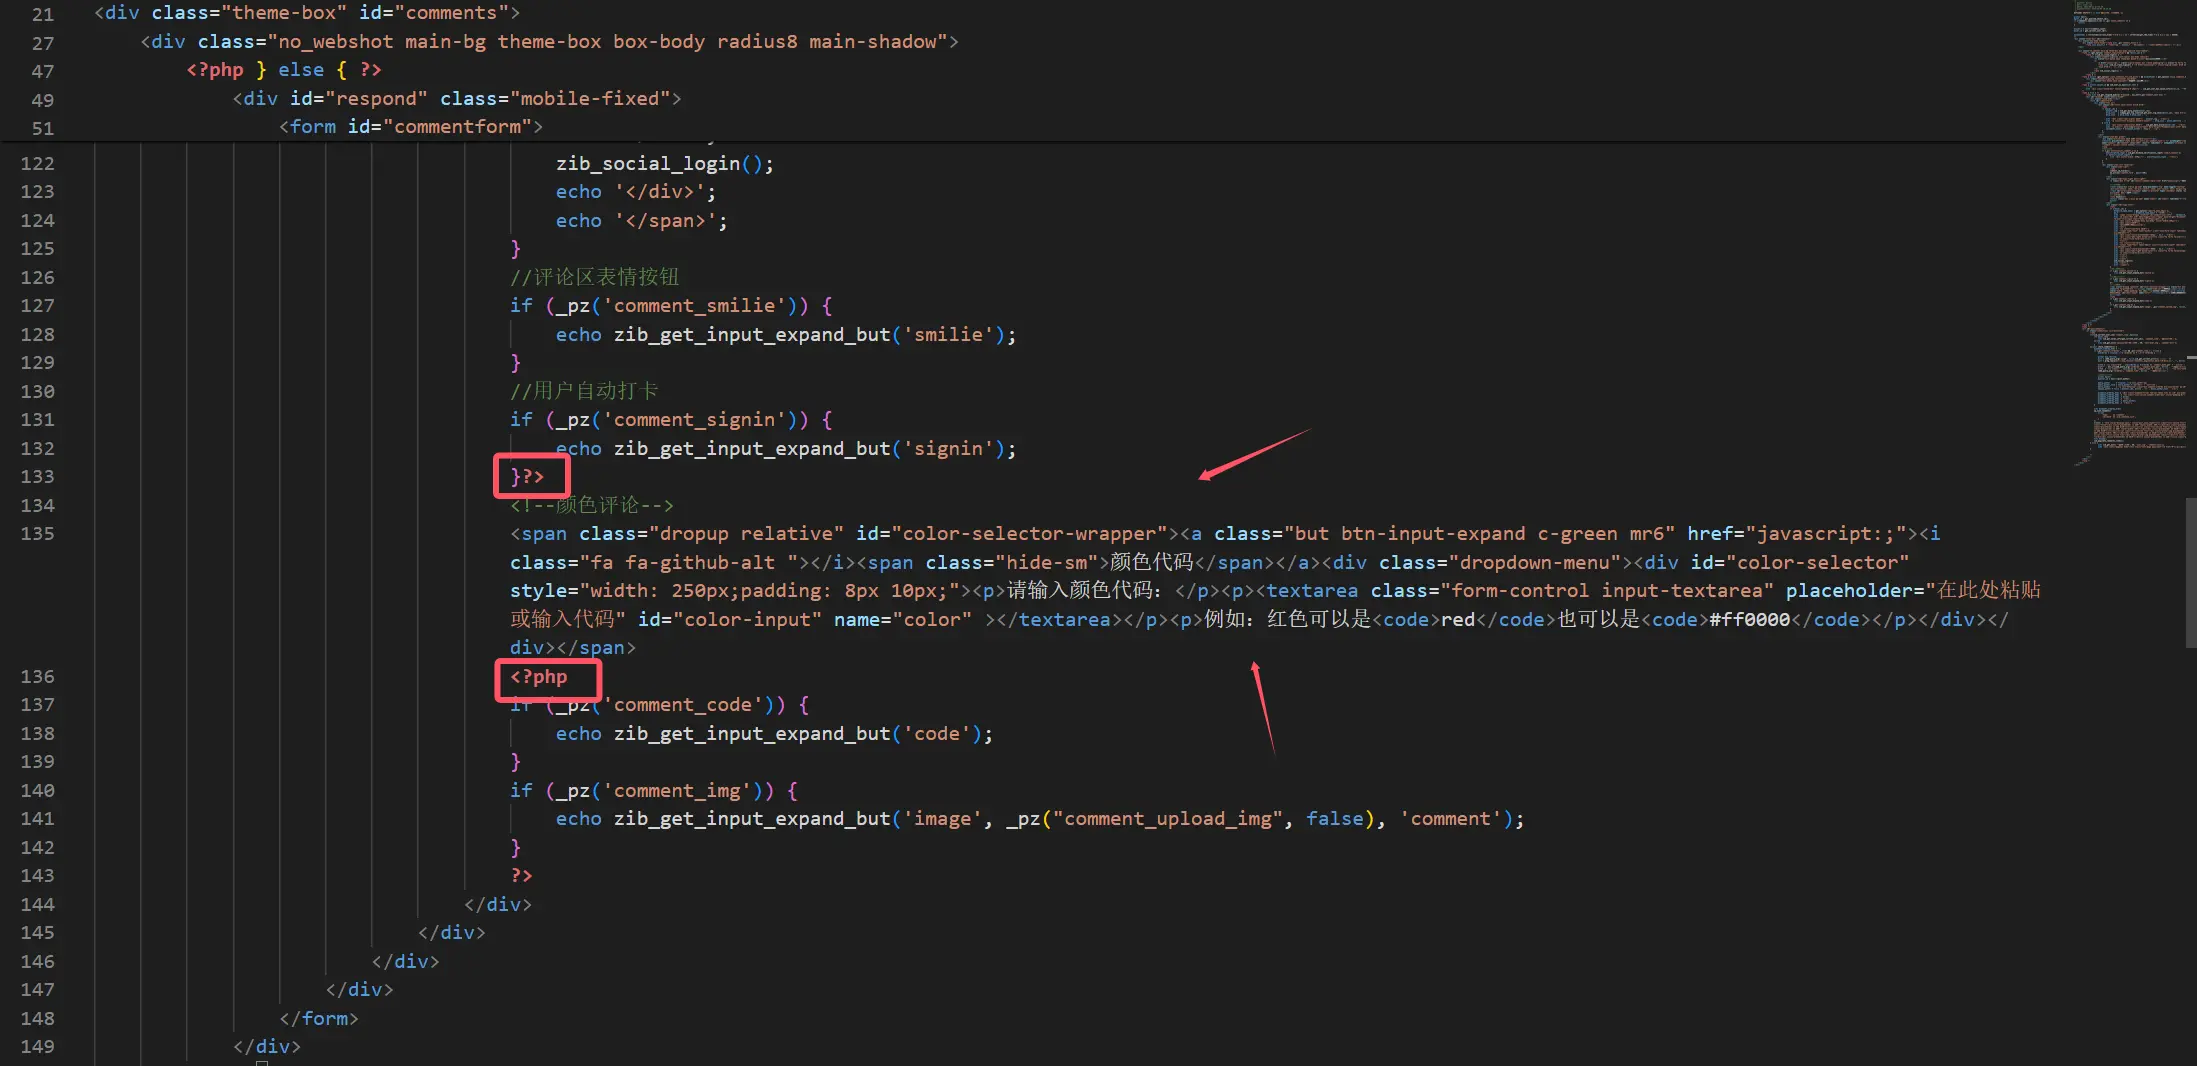The image size is (2197, 1066).
Task: Click the sticky "<?php } else {" line
Action: pyautogui.click(x=283, y=70)
